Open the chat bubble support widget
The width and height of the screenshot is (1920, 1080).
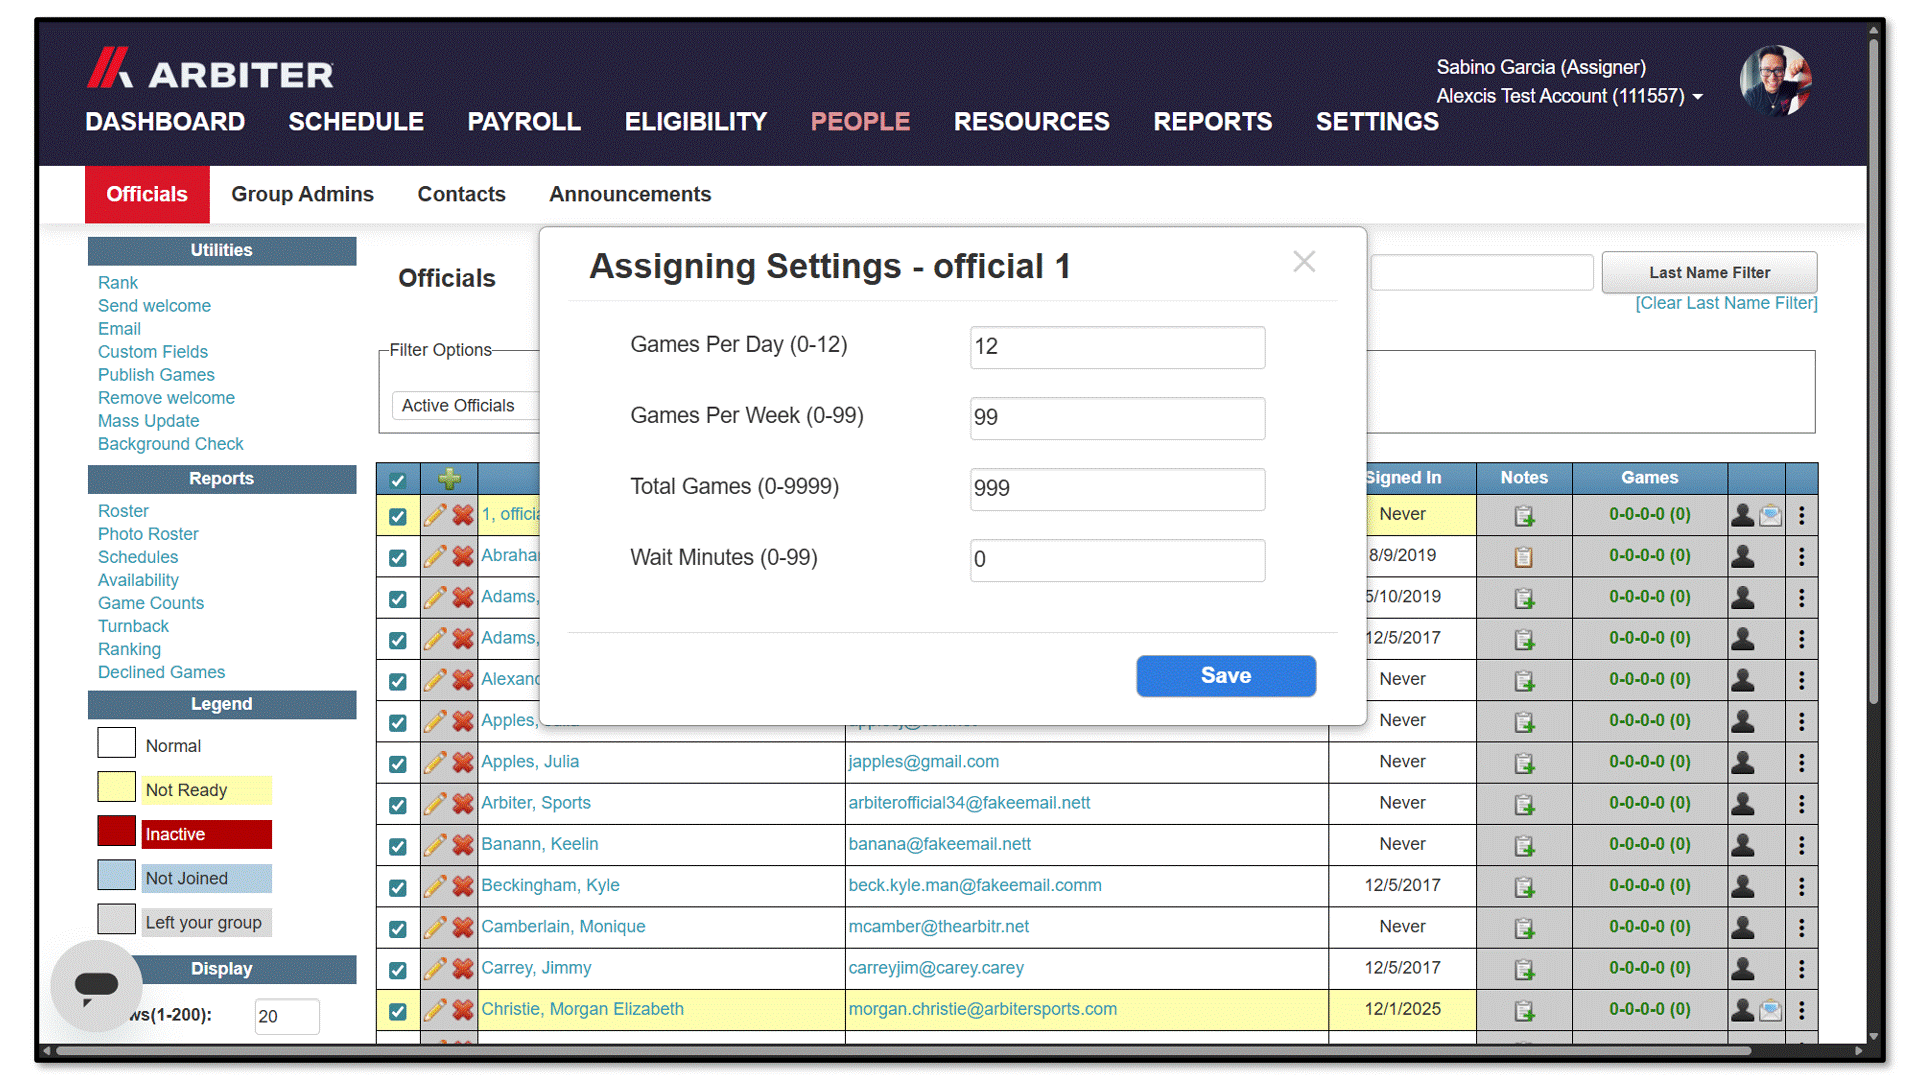coord(97,986)
